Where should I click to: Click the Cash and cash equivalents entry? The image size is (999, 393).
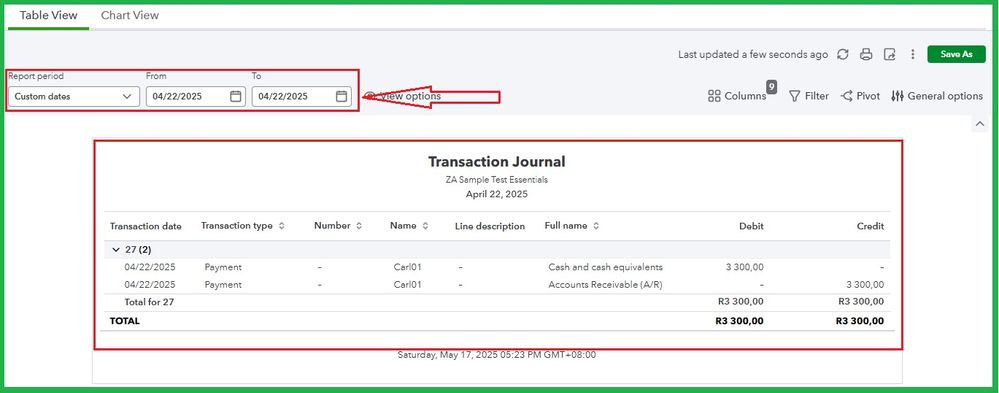tap(605, 268)
